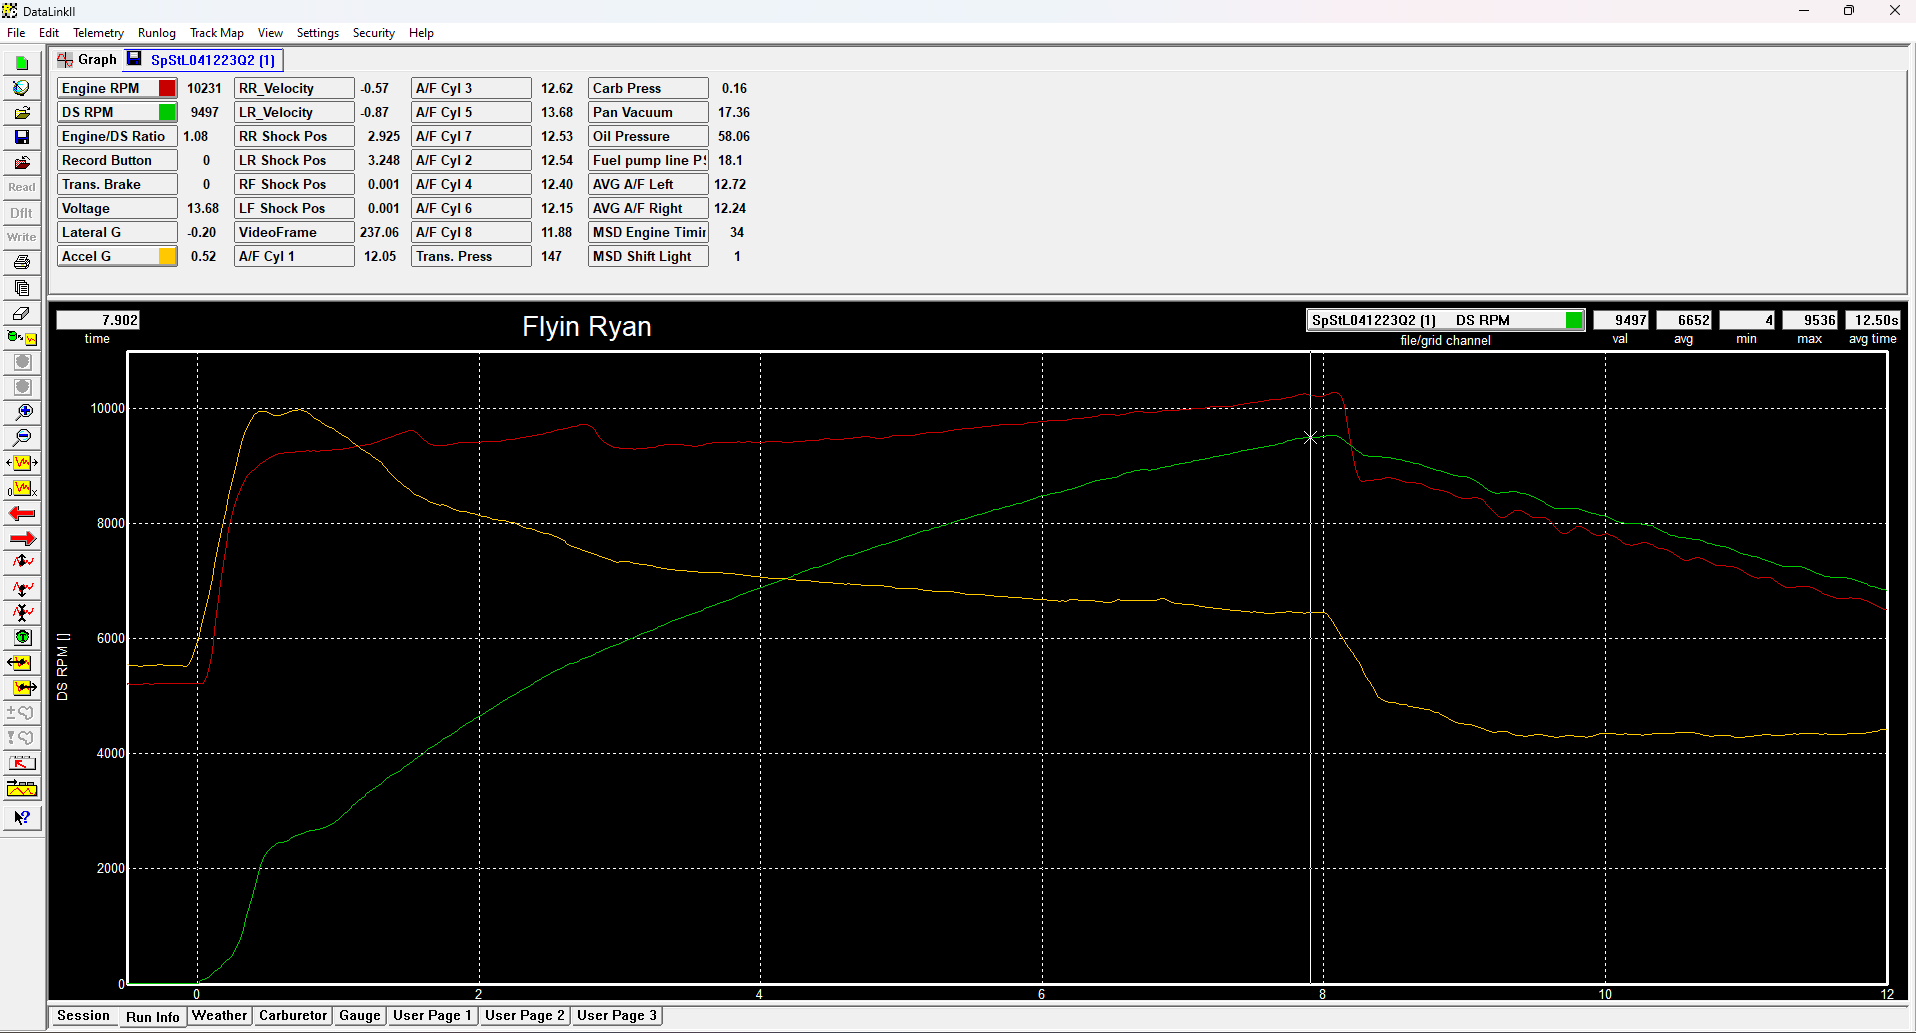Viewport: 1916px width, 1033px height.
Task: Click the zoom out magnifier icon
Action: tap(22, 437)
